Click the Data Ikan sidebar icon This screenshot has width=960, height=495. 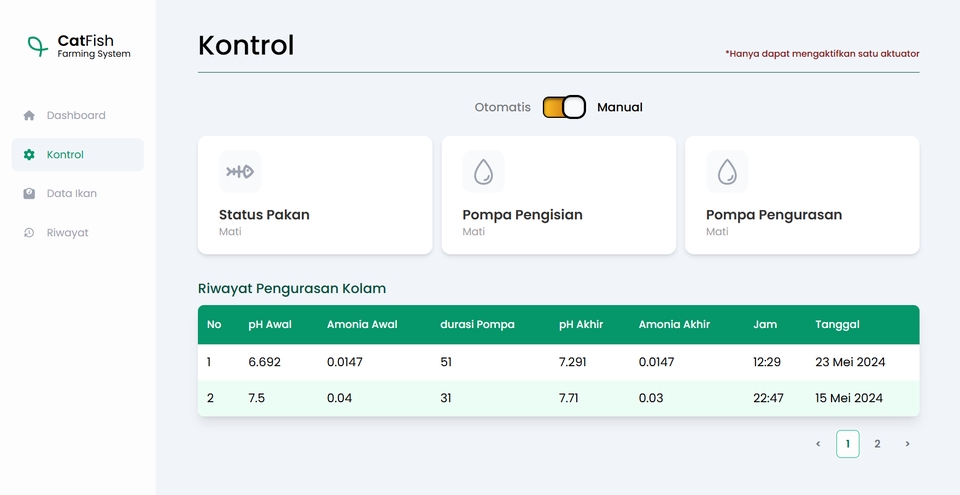point(29,194)
